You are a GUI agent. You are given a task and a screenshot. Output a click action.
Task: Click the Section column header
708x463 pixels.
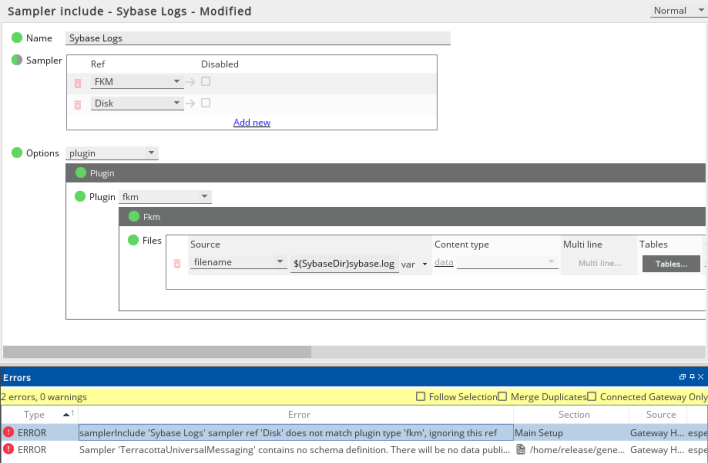coord(573,414)
